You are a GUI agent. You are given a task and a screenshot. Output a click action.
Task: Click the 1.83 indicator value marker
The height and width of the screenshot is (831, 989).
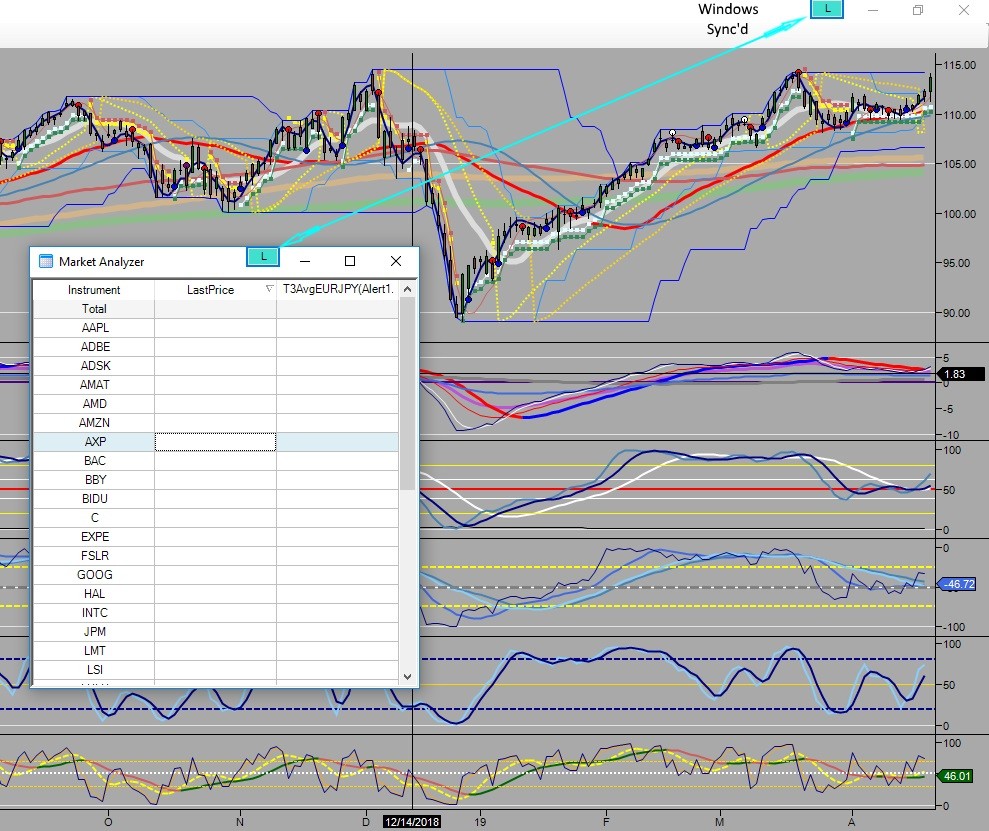point(960,374)
